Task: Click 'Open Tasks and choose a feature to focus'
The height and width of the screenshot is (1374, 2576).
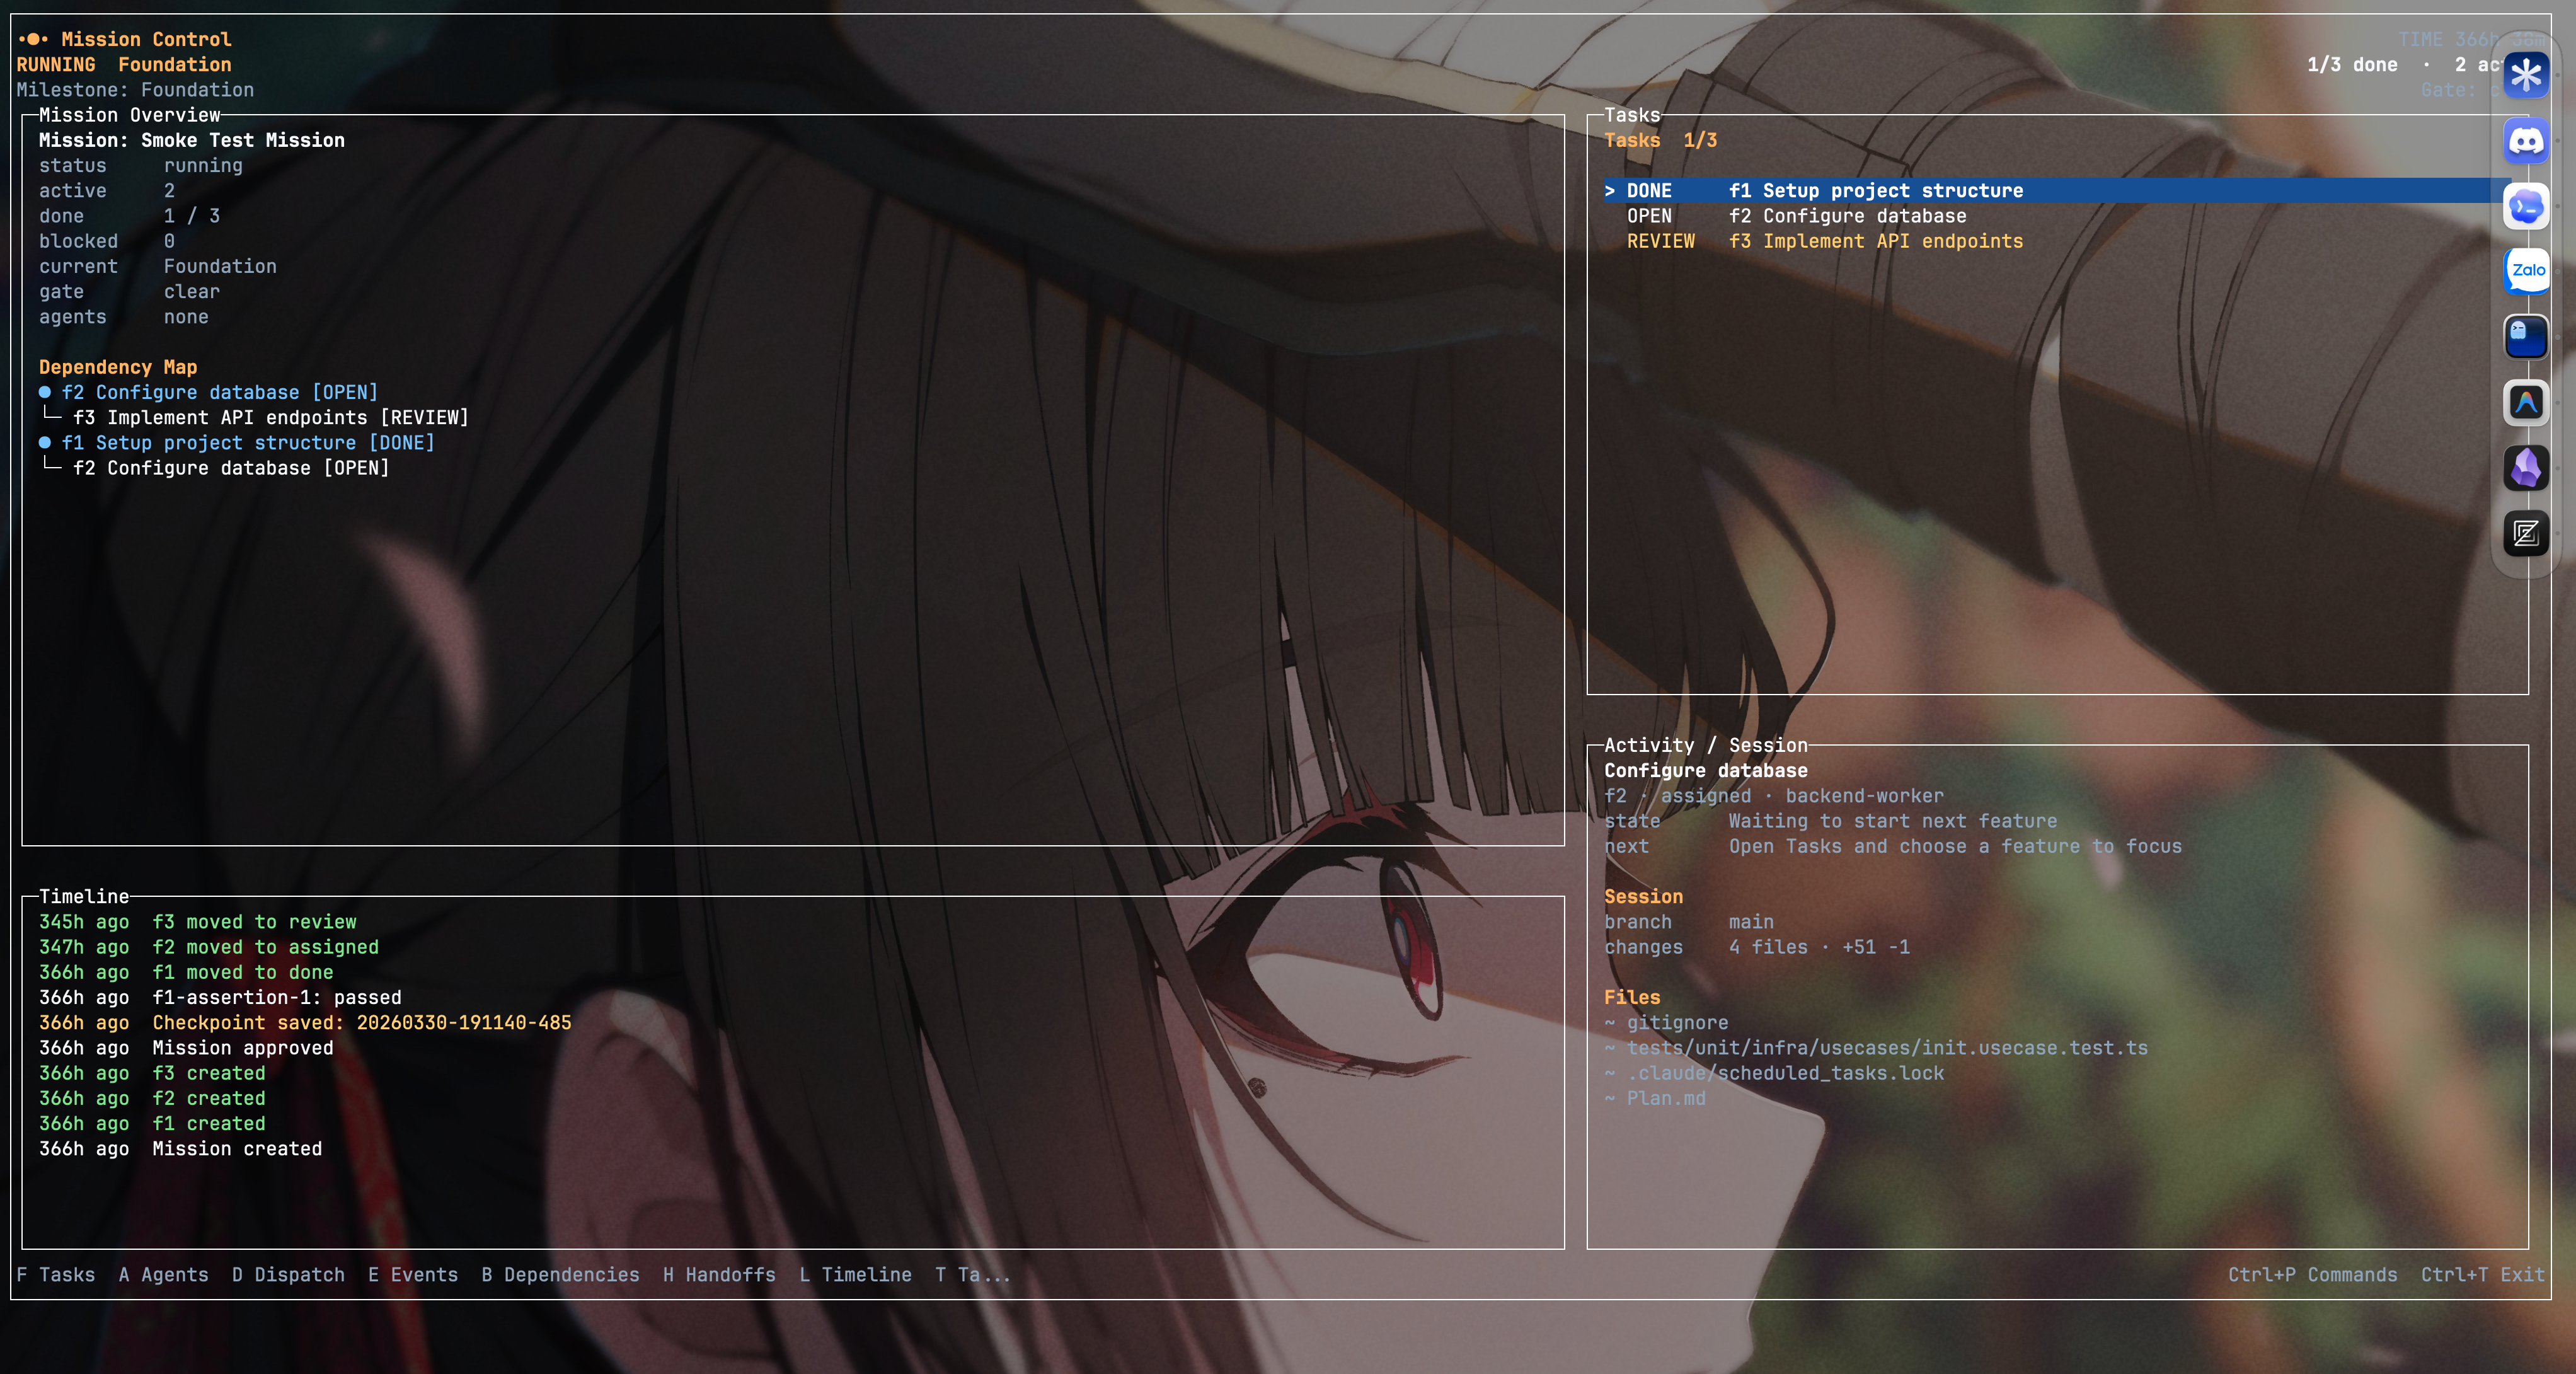Action: click(x=1955, y=846)
